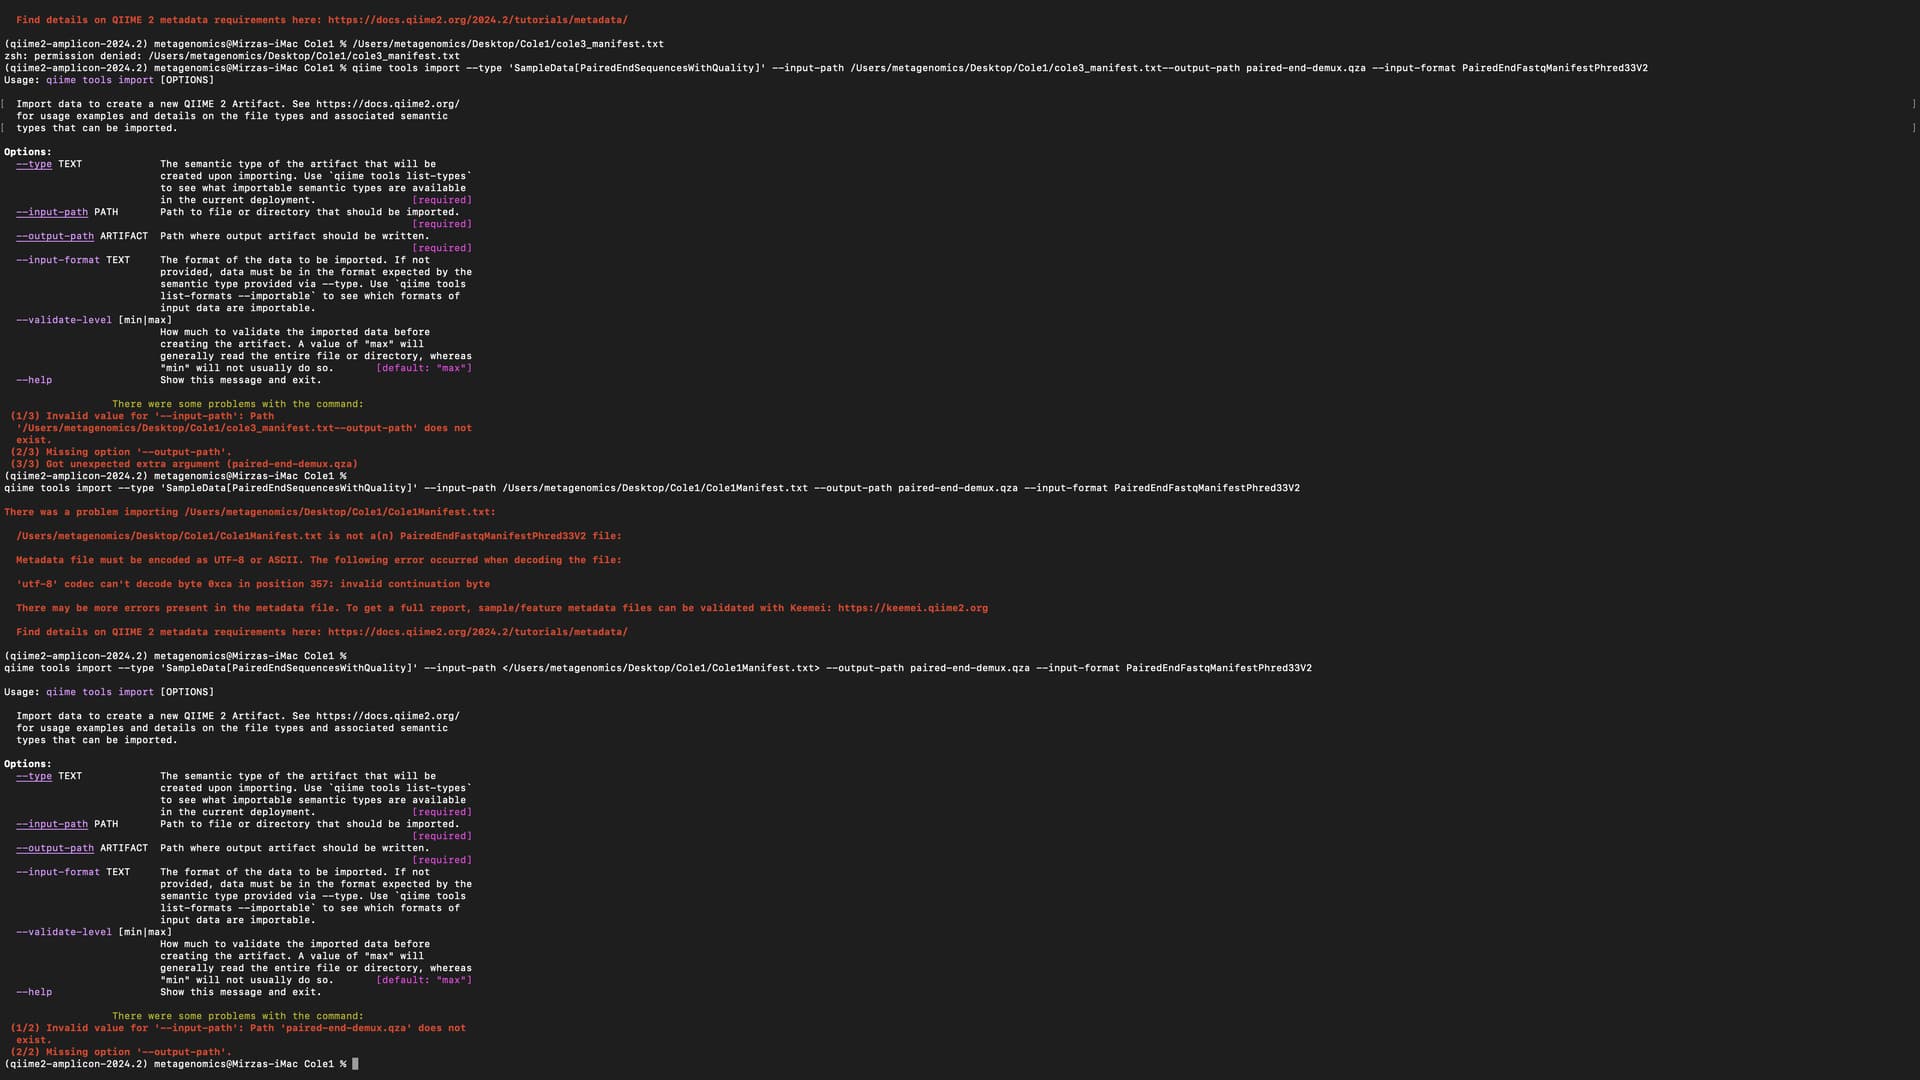Click the 'zsh: permission denied' message line
1920x1080 pixels.
[232, 56]
